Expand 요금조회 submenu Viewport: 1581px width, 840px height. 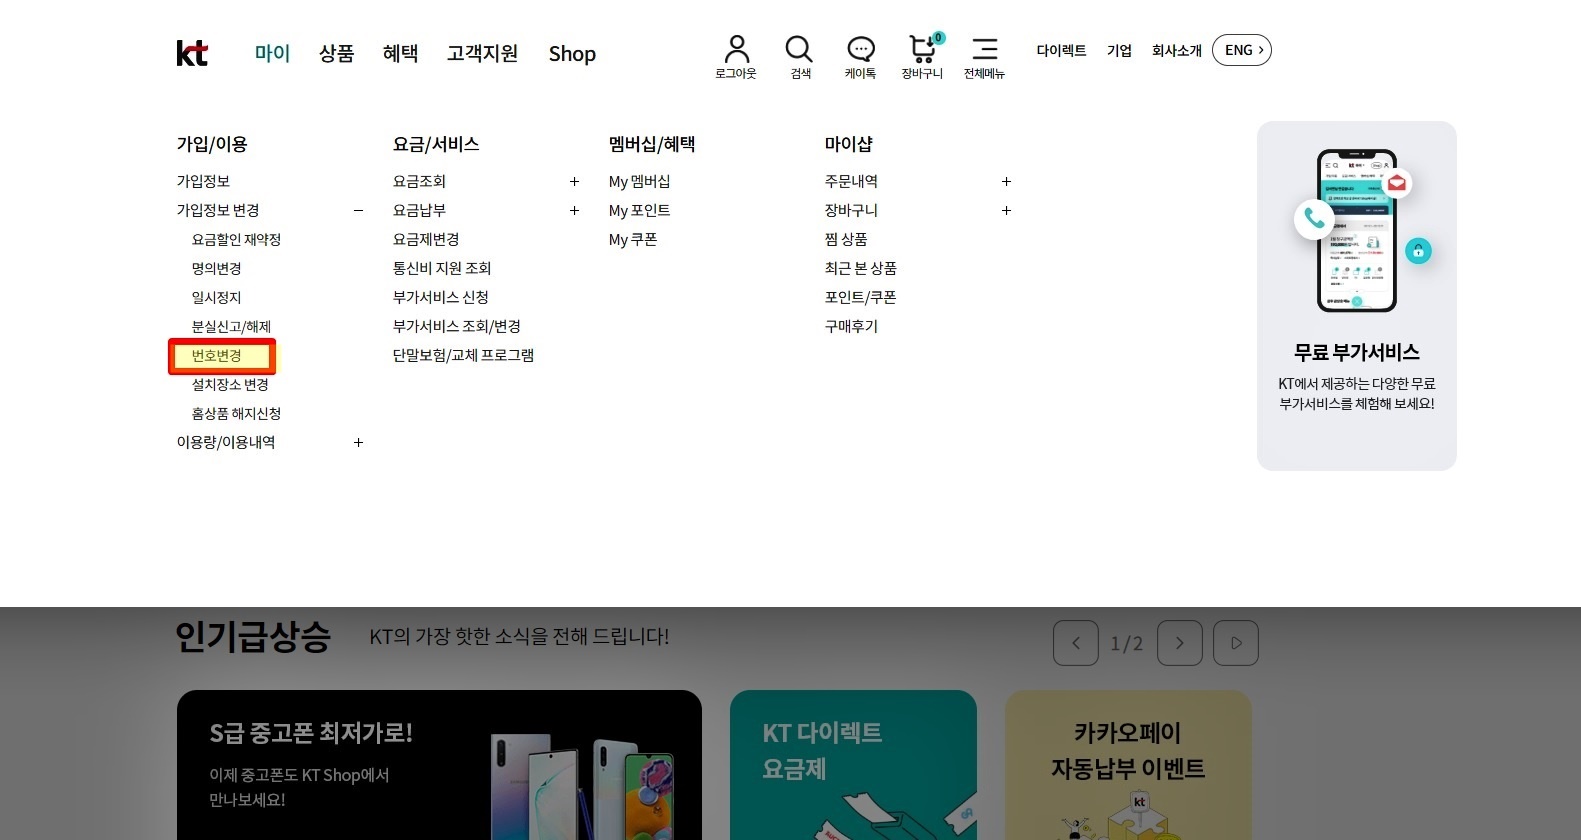(574, 181)
